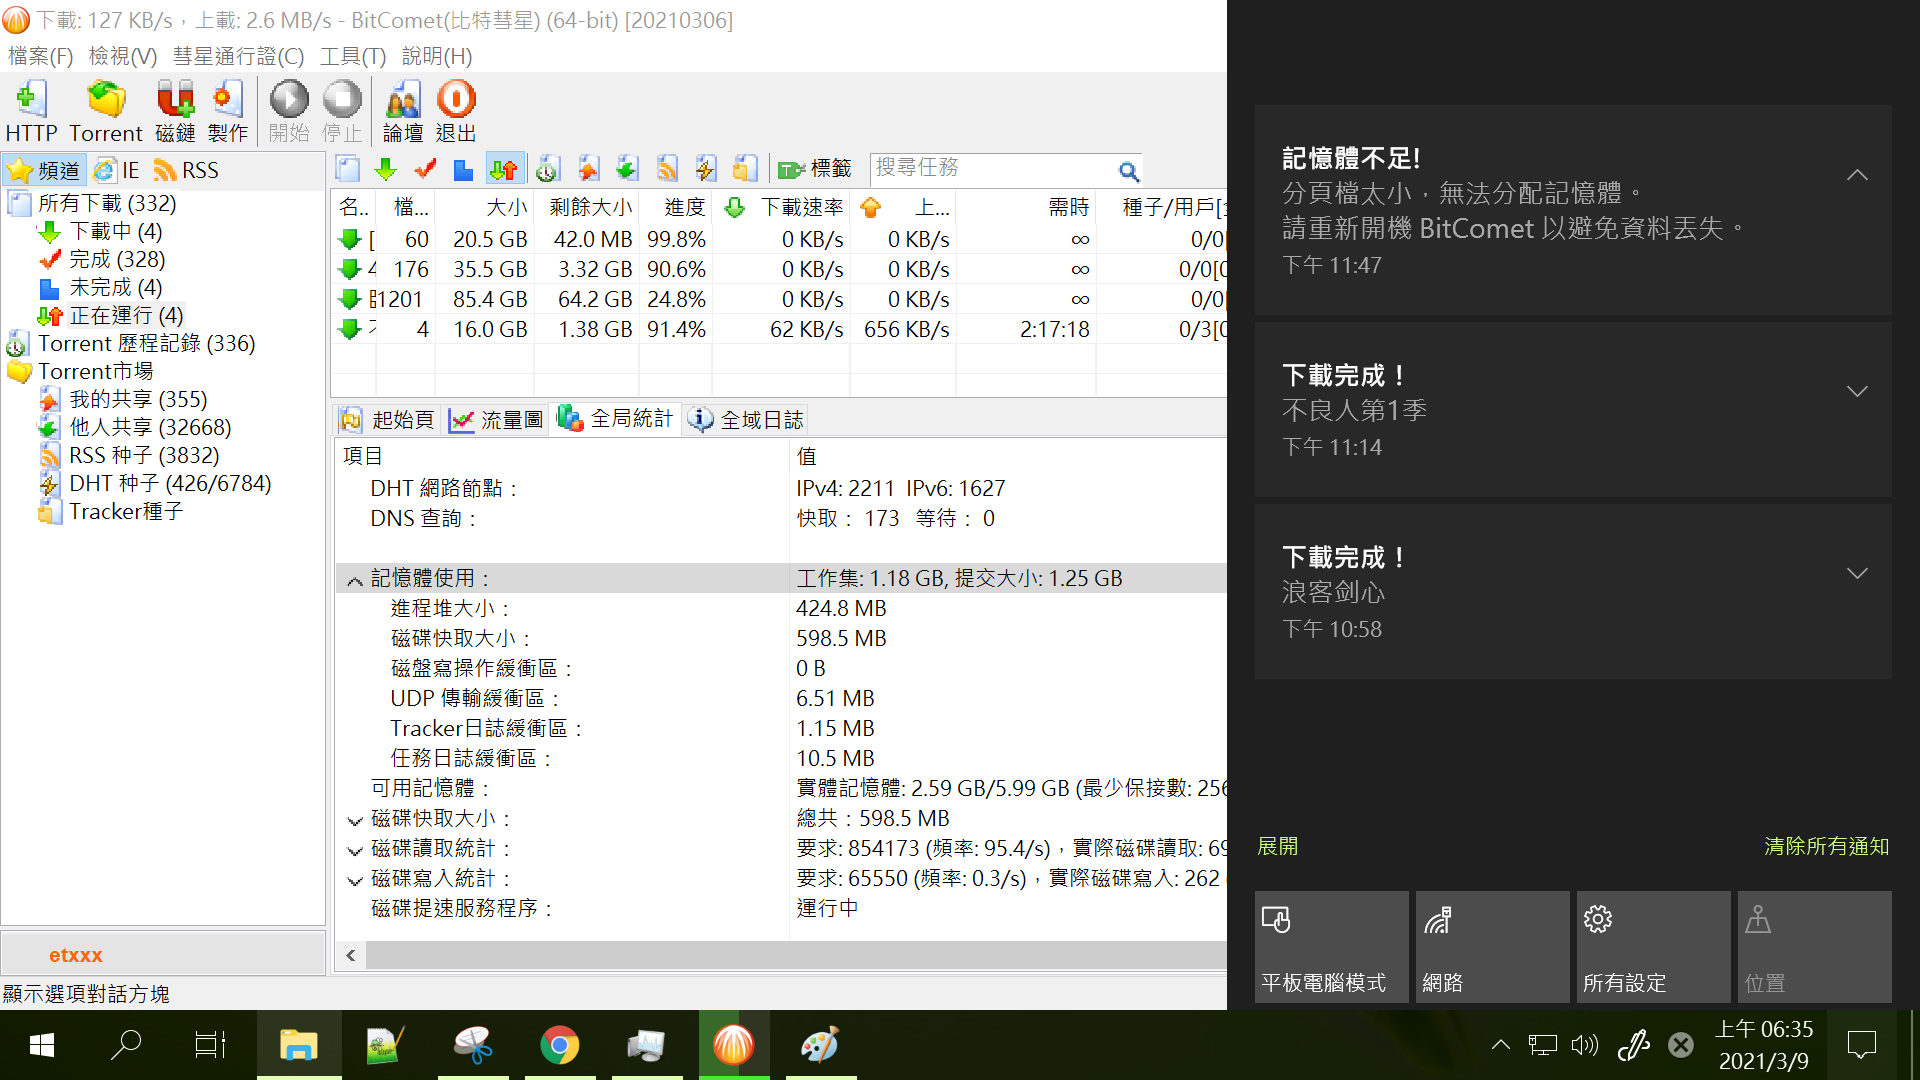Click 清除所有通知 link
This screenshot has height=1080, width=1920.
point(1825,846)
